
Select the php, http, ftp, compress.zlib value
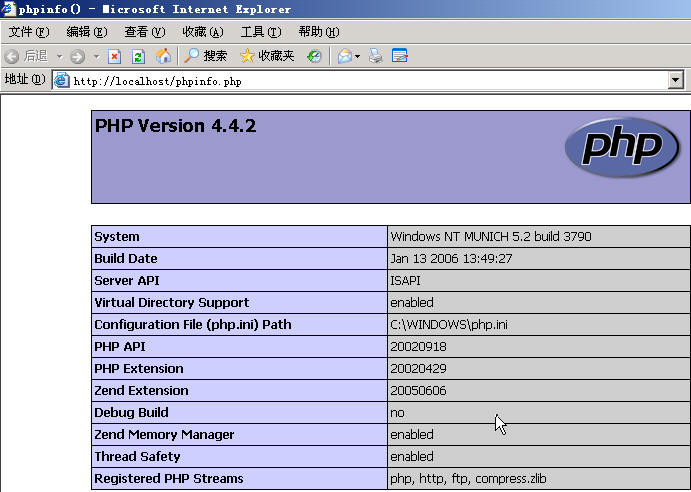[468, 479]
